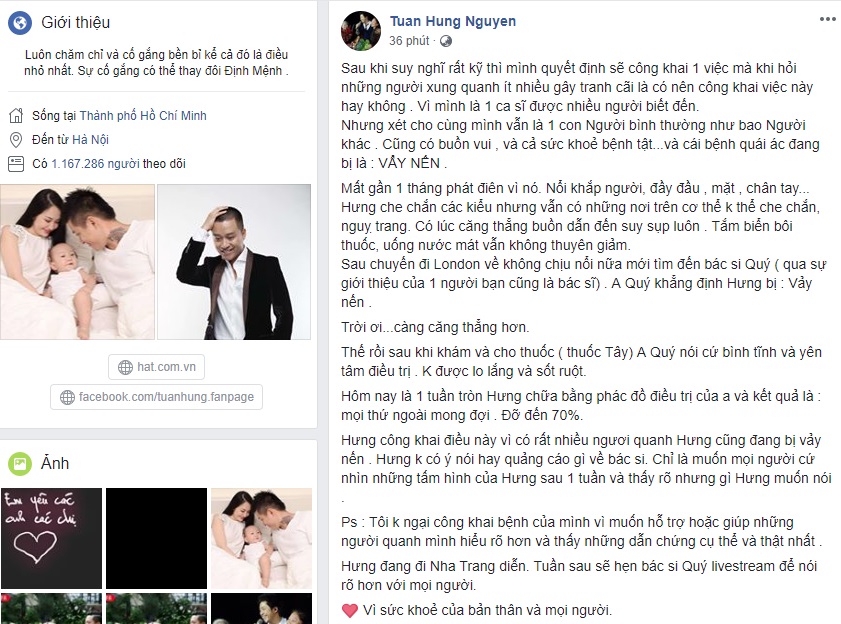Open the 1.167.286 người followers link
841x624 pixels.
tap(95, 164)
